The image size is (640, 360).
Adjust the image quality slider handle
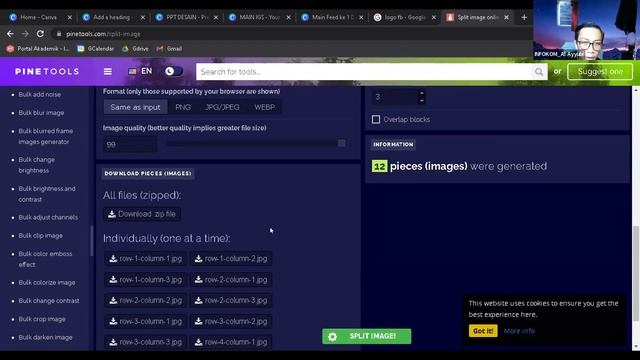click(342, 143)
